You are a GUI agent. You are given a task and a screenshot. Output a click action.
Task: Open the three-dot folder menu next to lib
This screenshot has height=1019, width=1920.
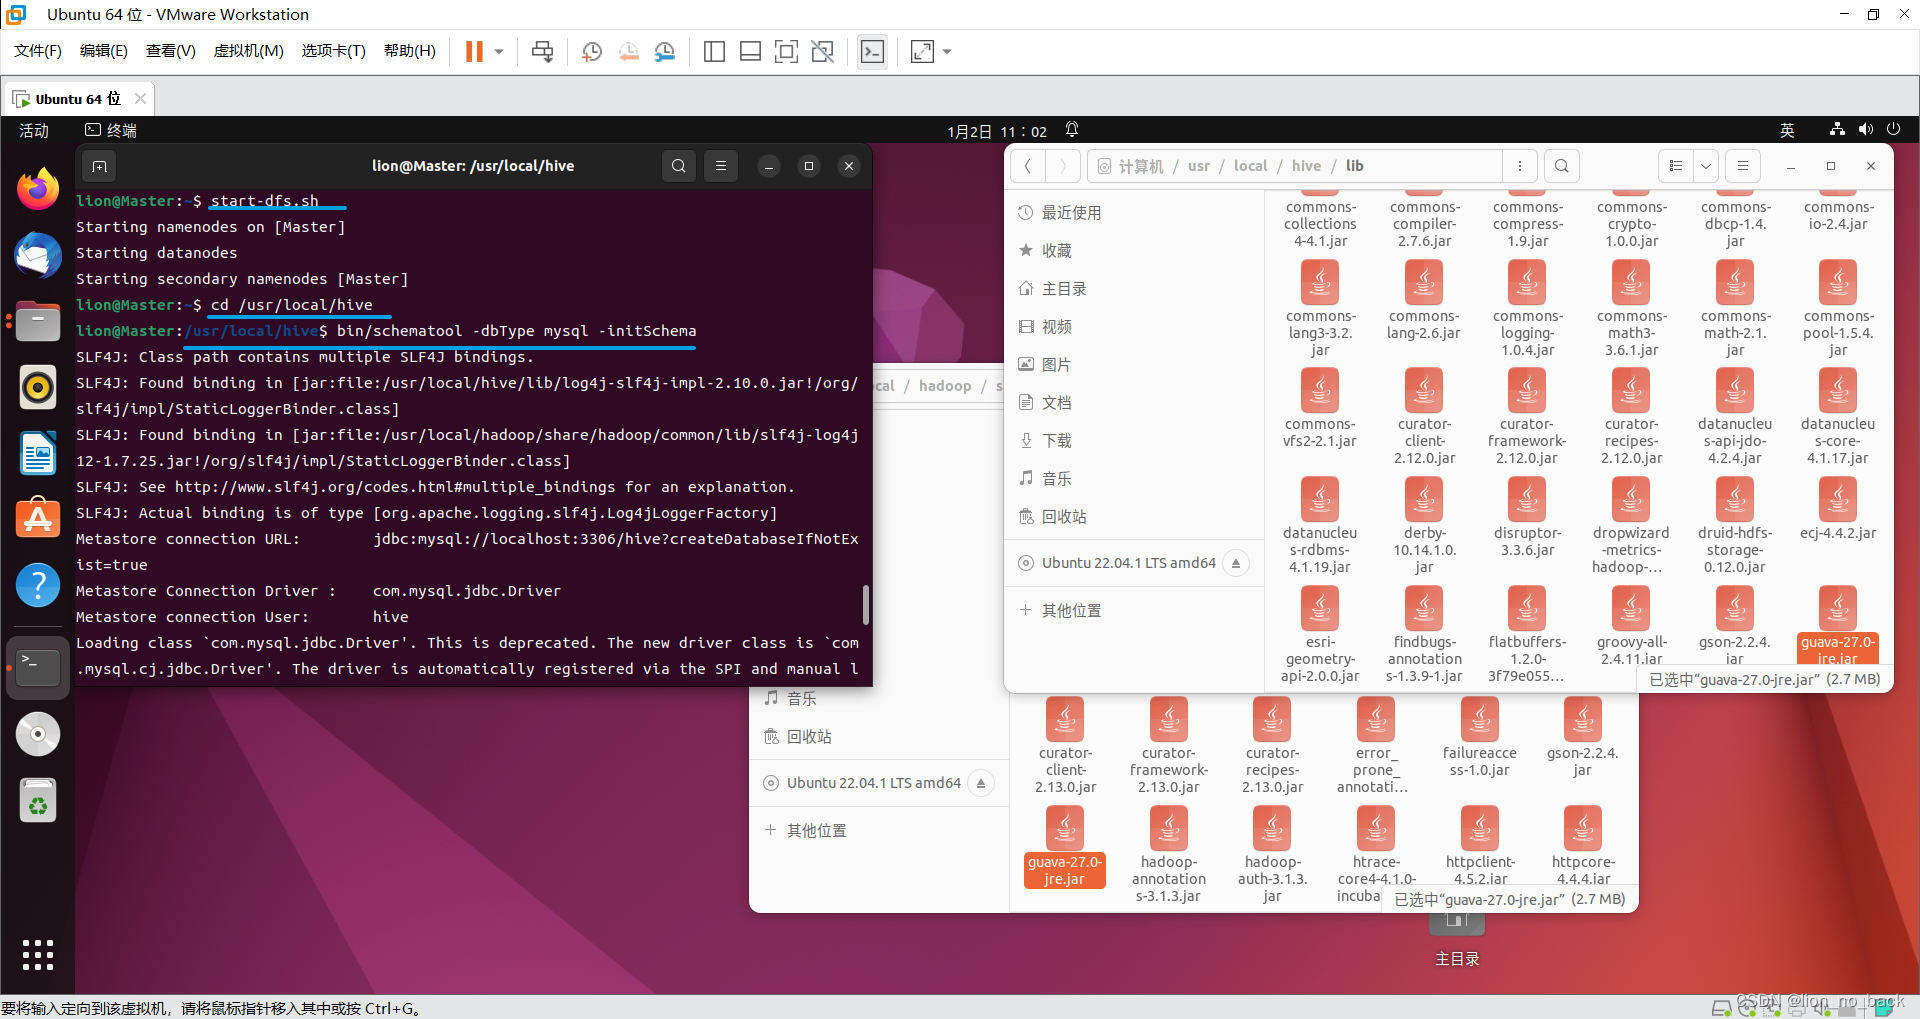1520,166
